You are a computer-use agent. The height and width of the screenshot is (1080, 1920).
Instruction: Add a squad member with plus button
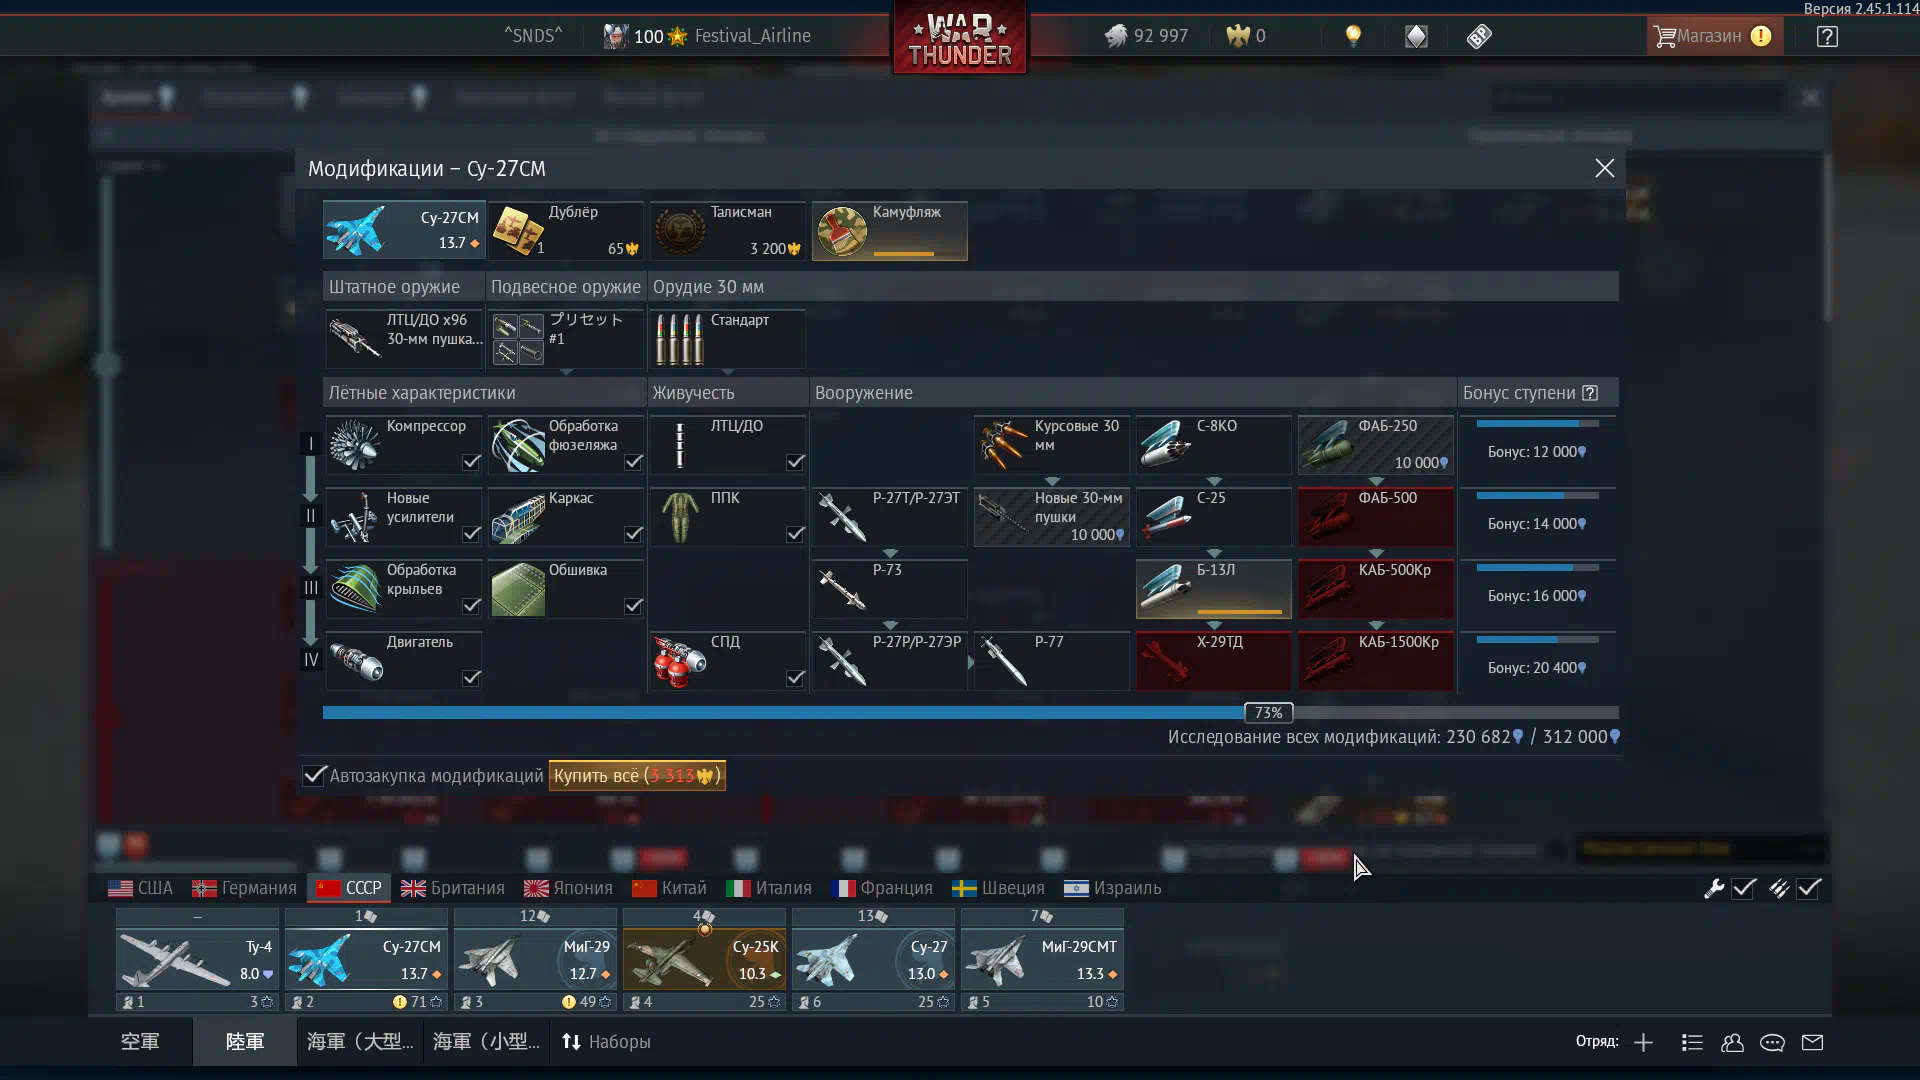pyautogui.click(x=1643, y=1042)
